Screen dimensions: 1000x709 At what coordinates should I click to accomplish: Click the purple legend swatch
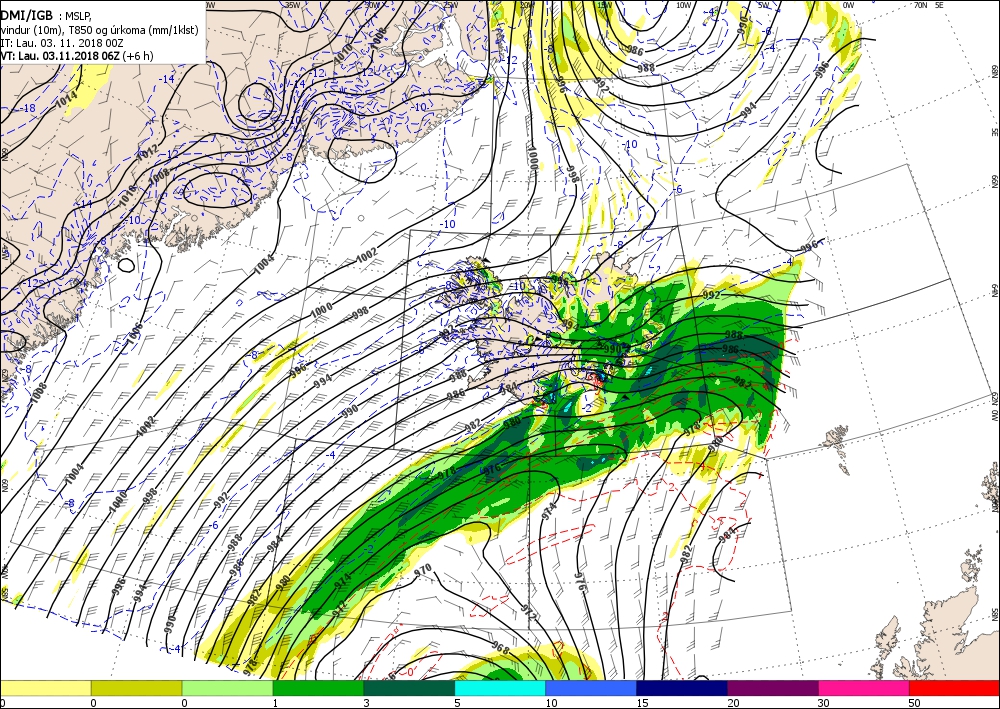(x=772, y=688)
